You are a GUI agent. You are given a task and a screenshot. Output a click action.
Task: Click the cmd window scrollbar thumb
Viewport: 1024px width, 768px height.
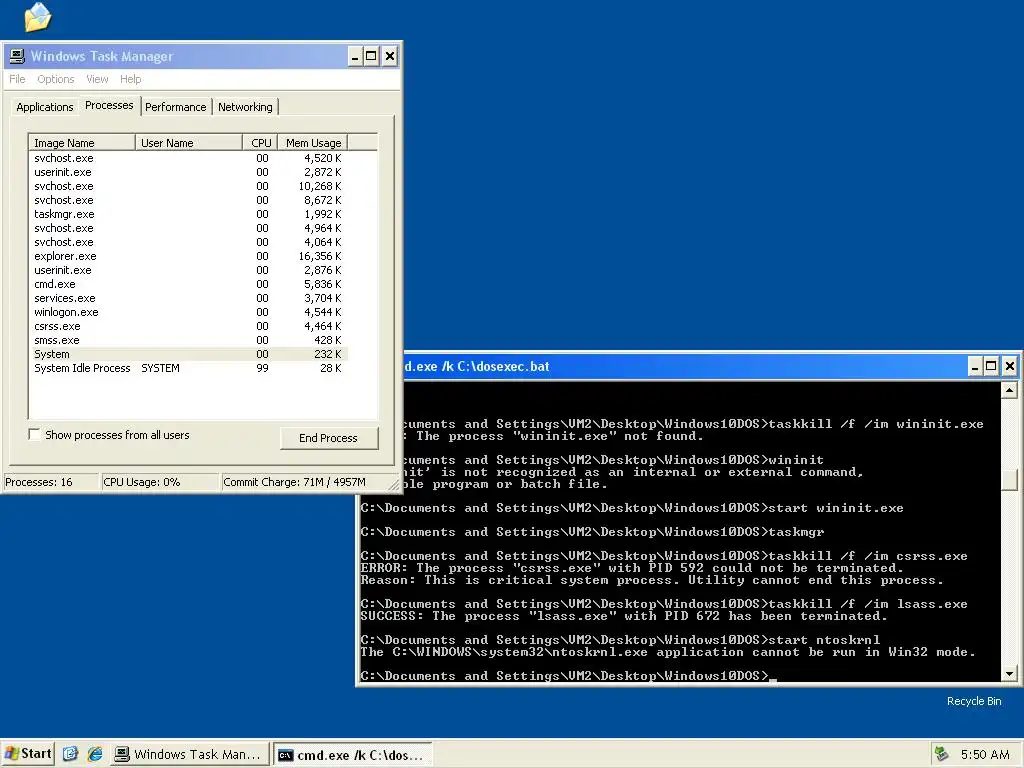1009,479
